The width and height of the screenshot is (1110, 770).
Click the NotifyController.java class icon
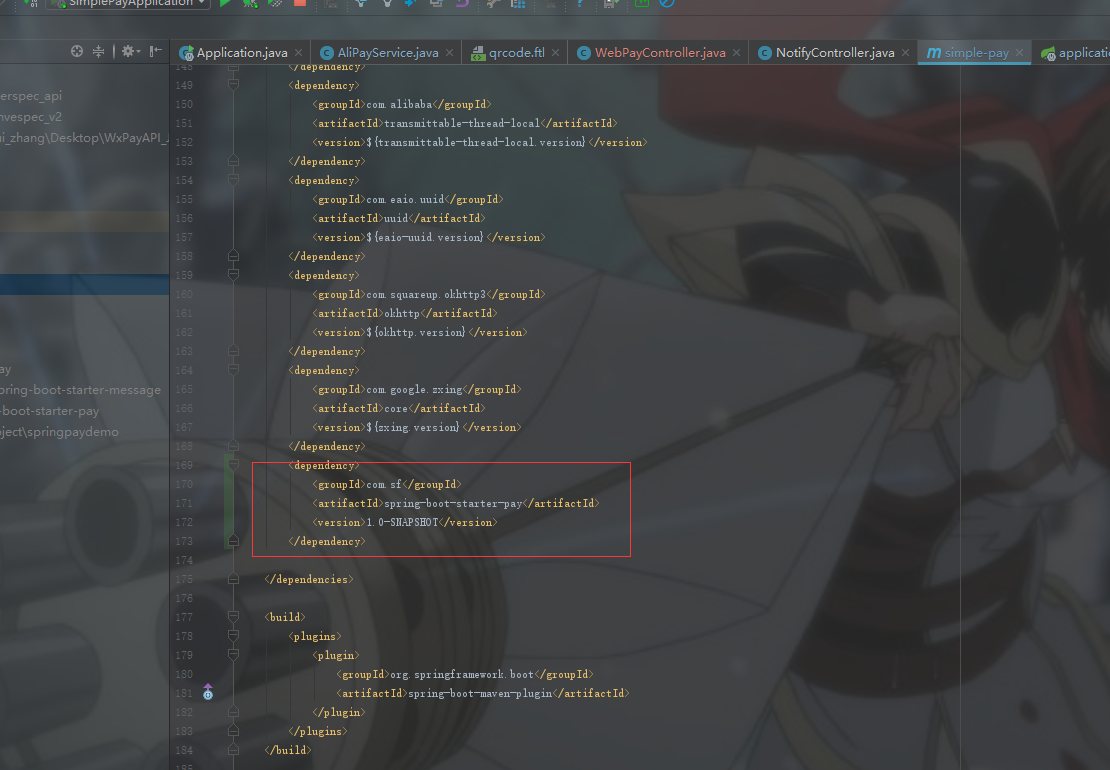coord(765,53)
